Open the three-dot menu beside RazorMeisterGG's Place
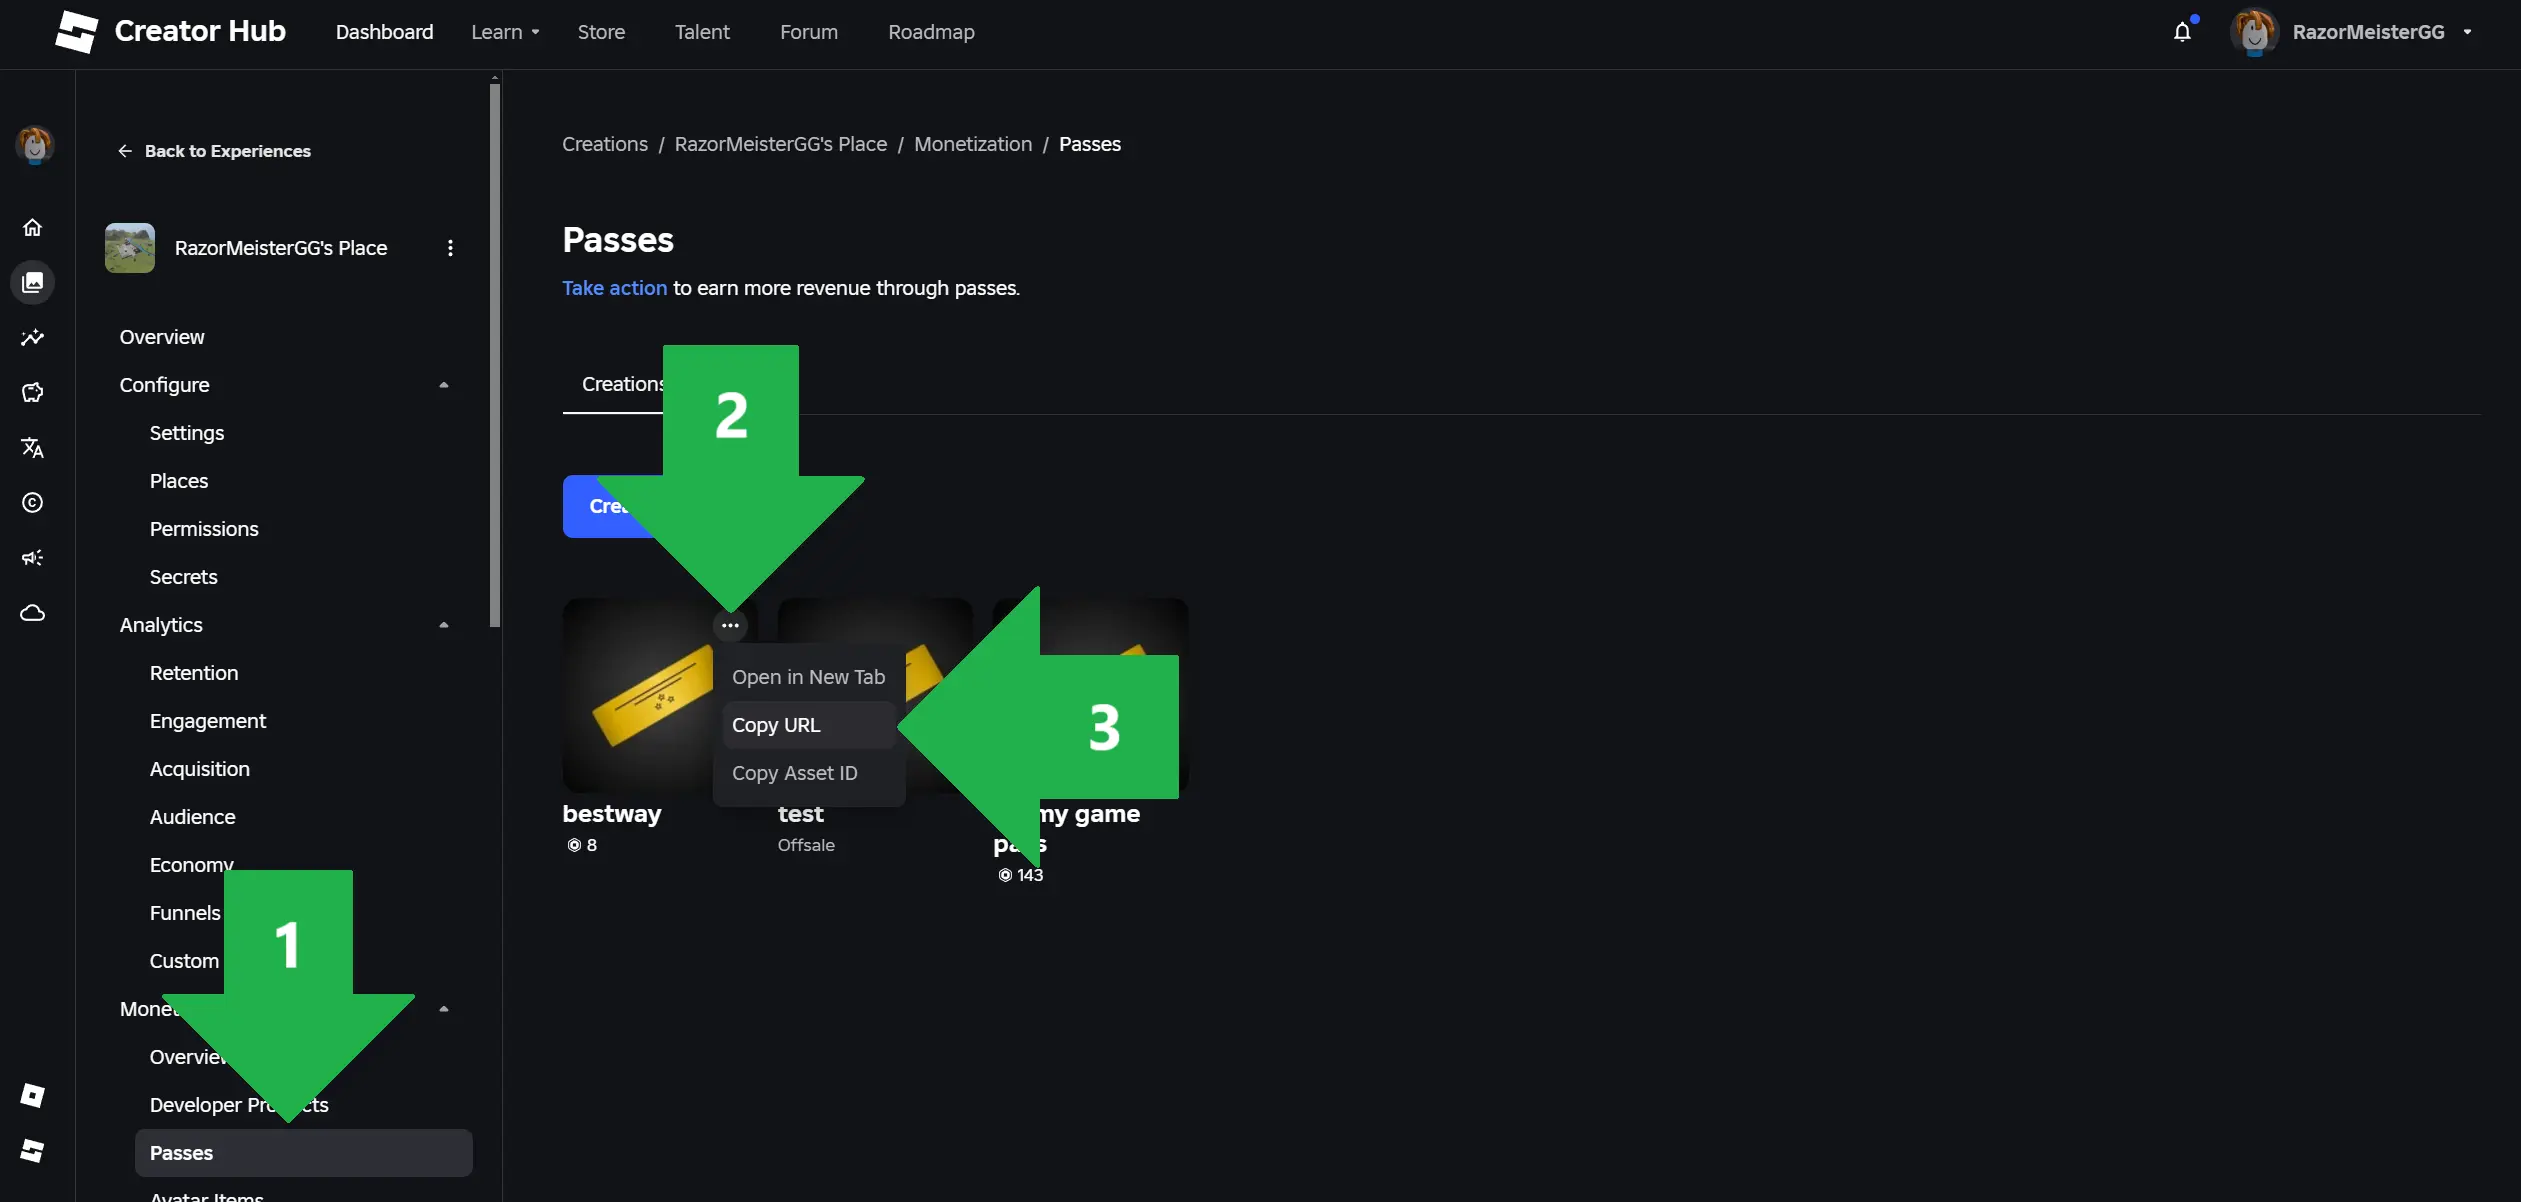This screenshot has width=2521, height=1202. click(450, 248)
